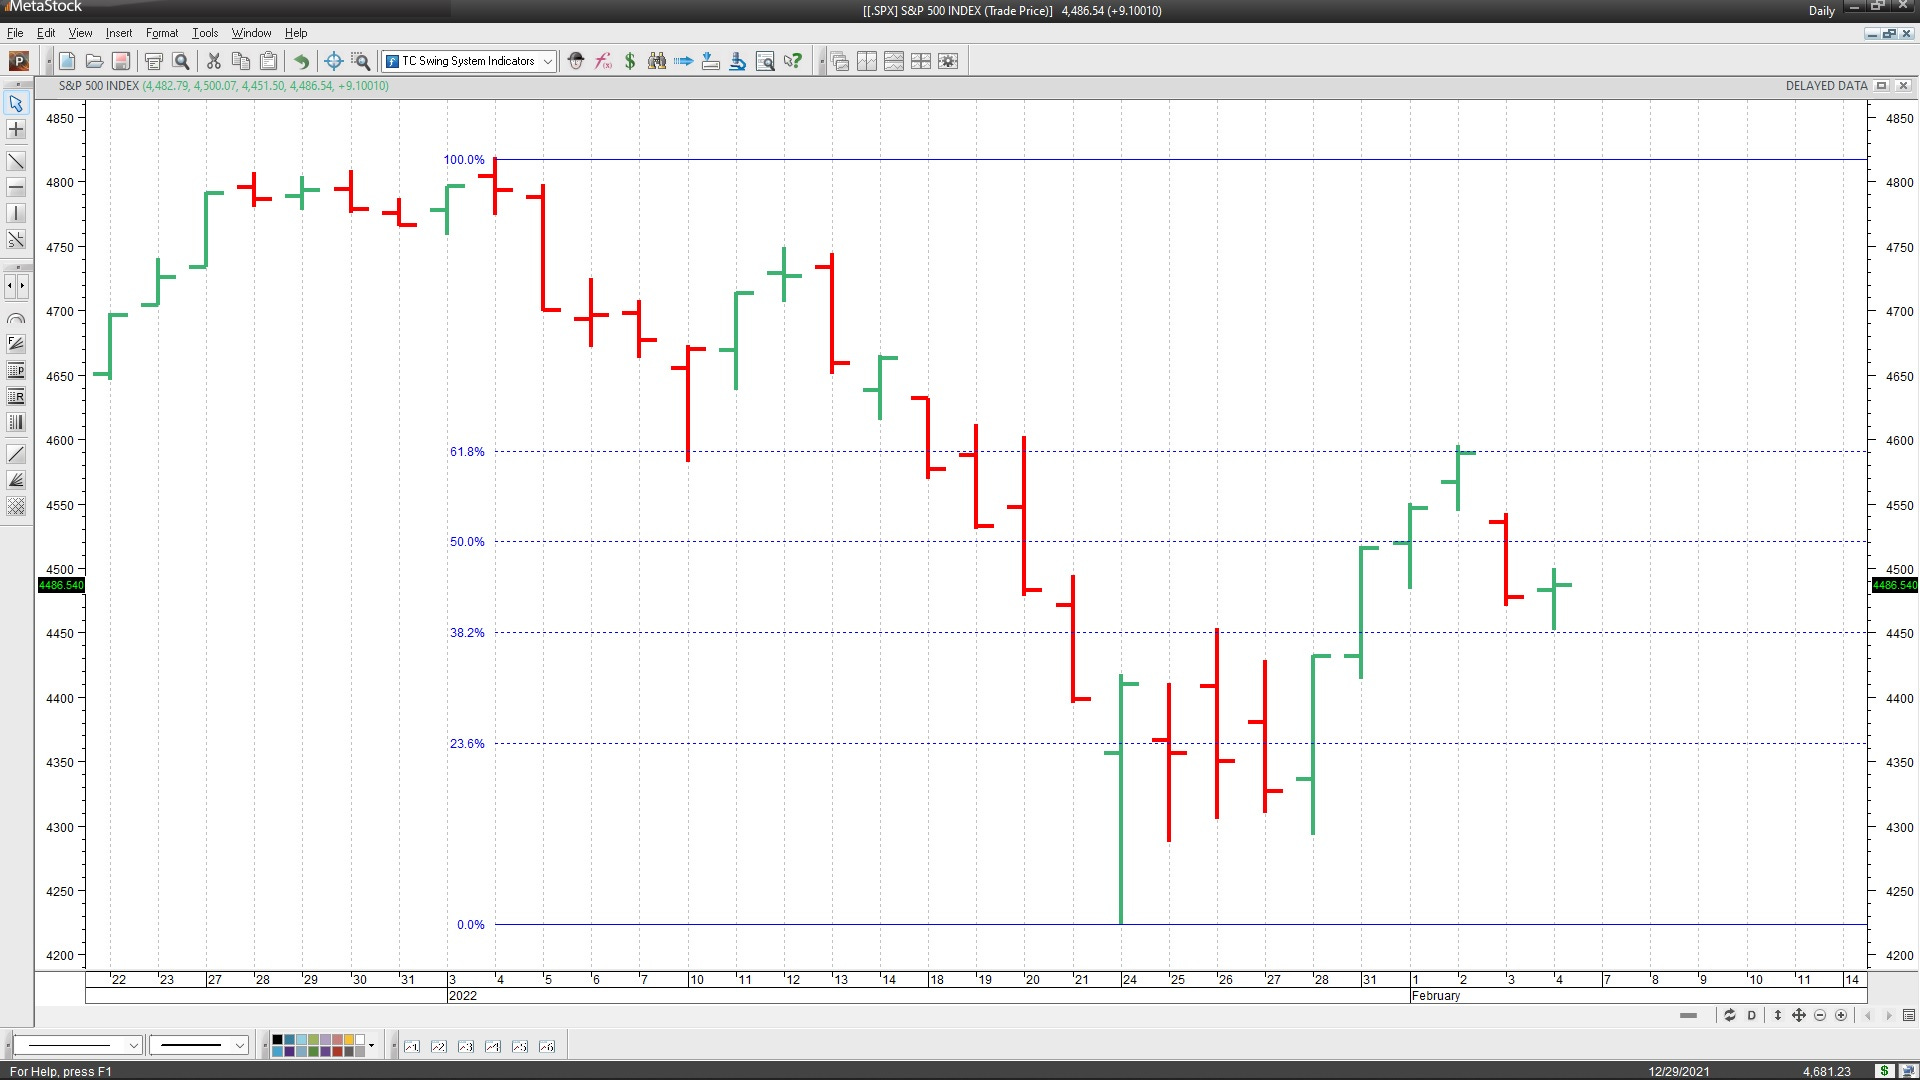Zoom in the chart with plus
1920x1080 pixels.
click(1841, 1015)
